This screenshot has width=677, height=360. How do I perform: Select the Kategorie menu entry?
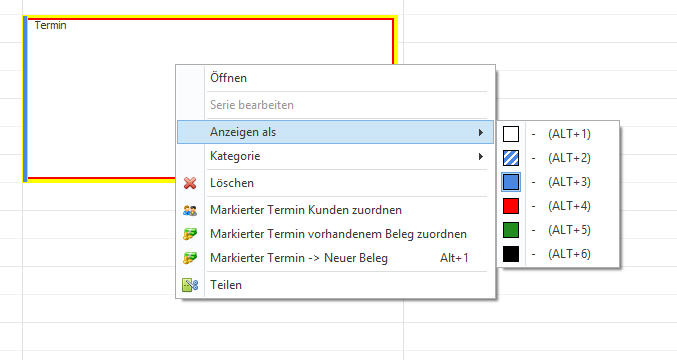335,156
